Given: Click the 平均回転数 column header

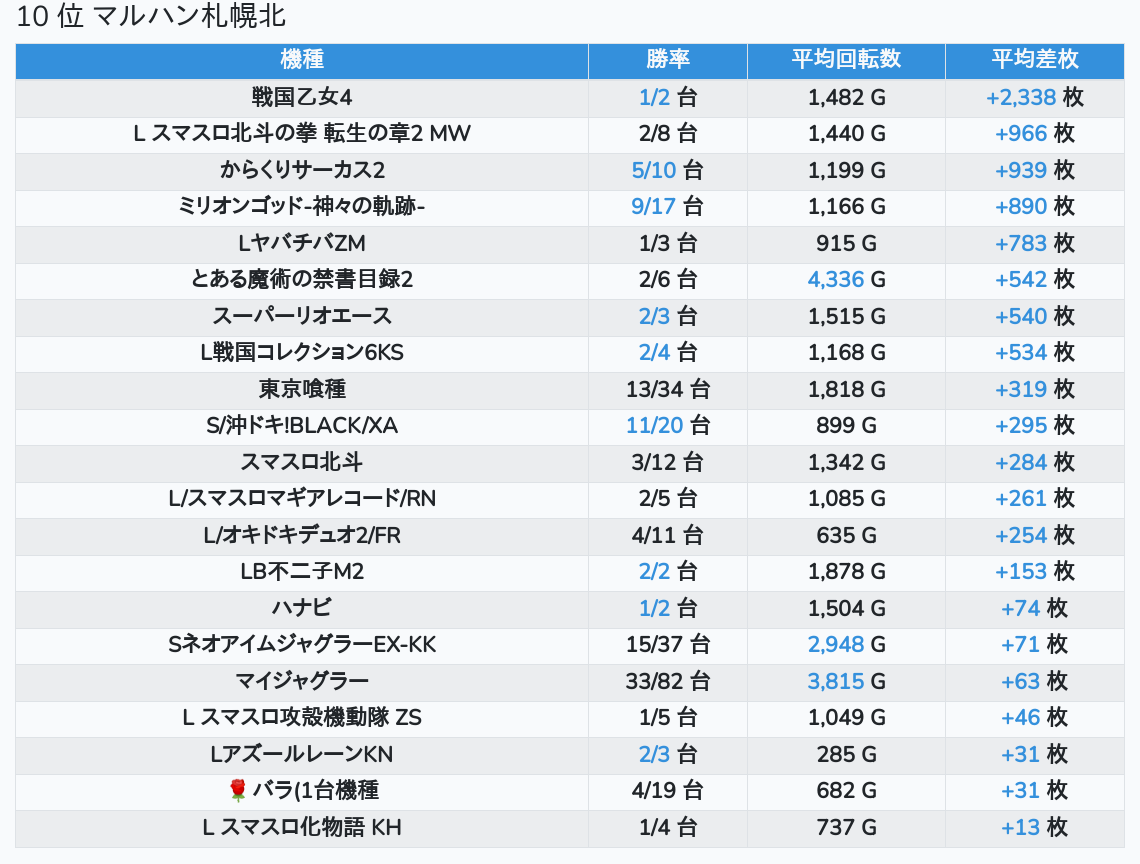Looking at the screenshot, I should point(846,60).
